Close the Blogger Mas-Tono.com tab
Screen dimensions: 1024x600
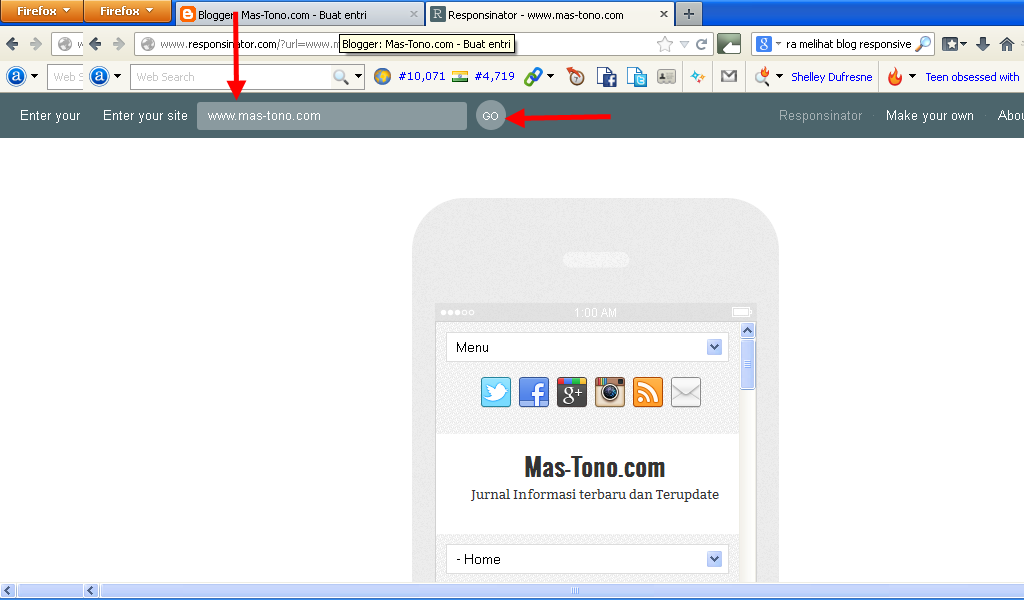point(413,14)
